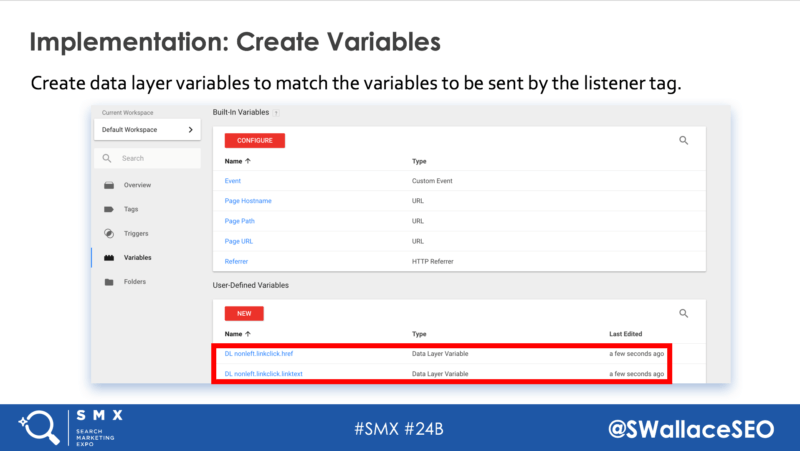
Task: Click the Built-In Variables help icon
Action: 276,113
